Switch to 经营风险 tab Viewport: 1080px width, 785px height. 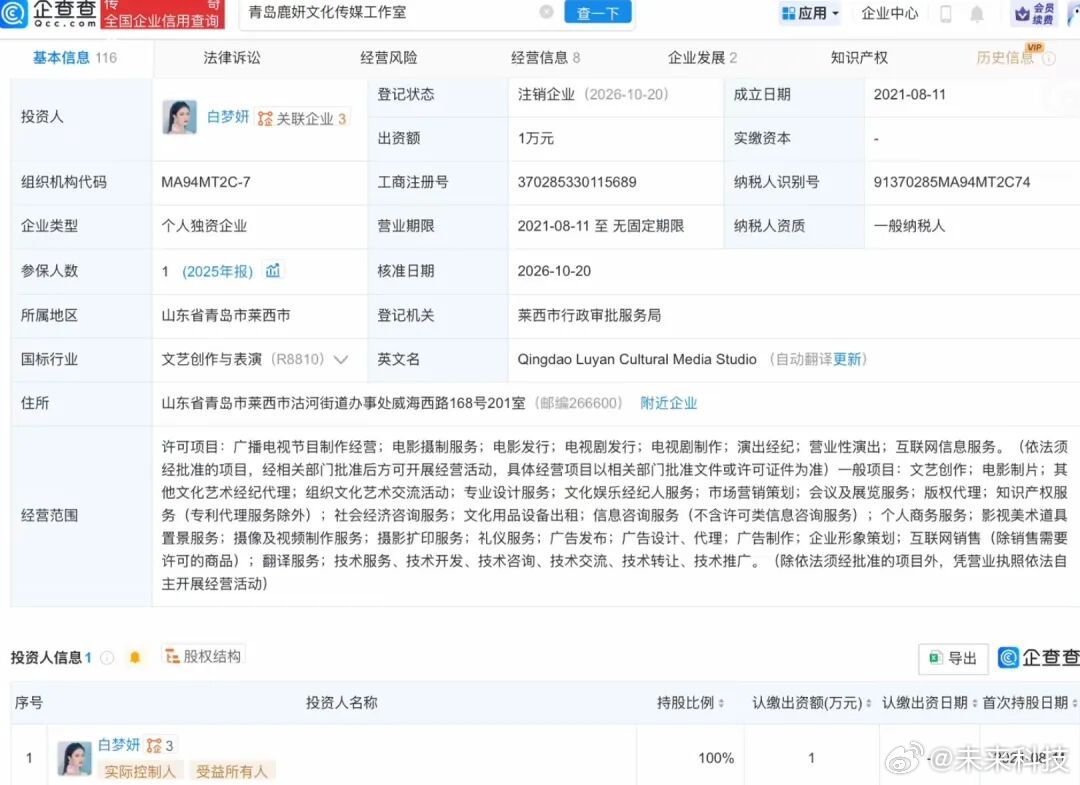[x=388, y=58]
